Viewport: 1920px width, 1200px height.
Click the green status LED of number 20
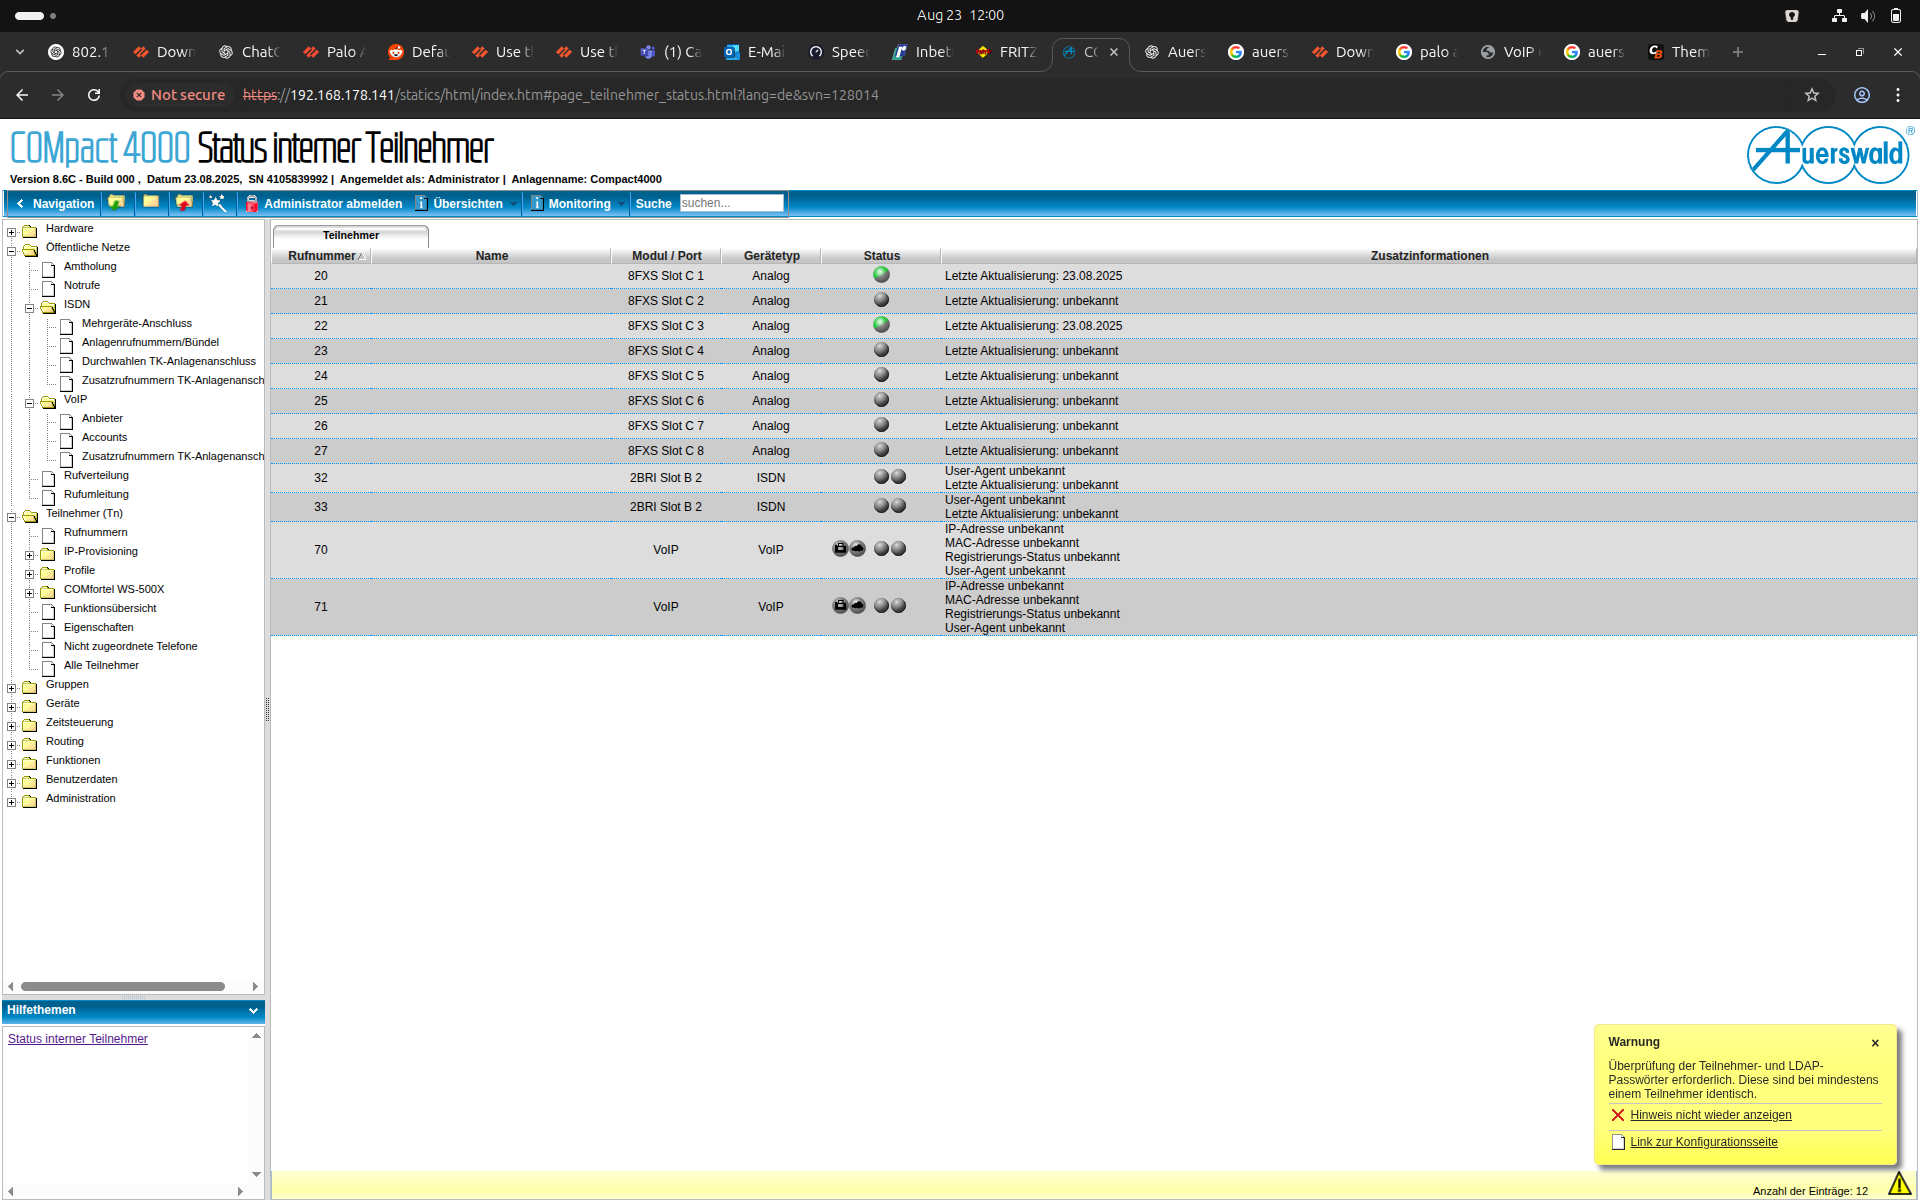tap(881, 275)
